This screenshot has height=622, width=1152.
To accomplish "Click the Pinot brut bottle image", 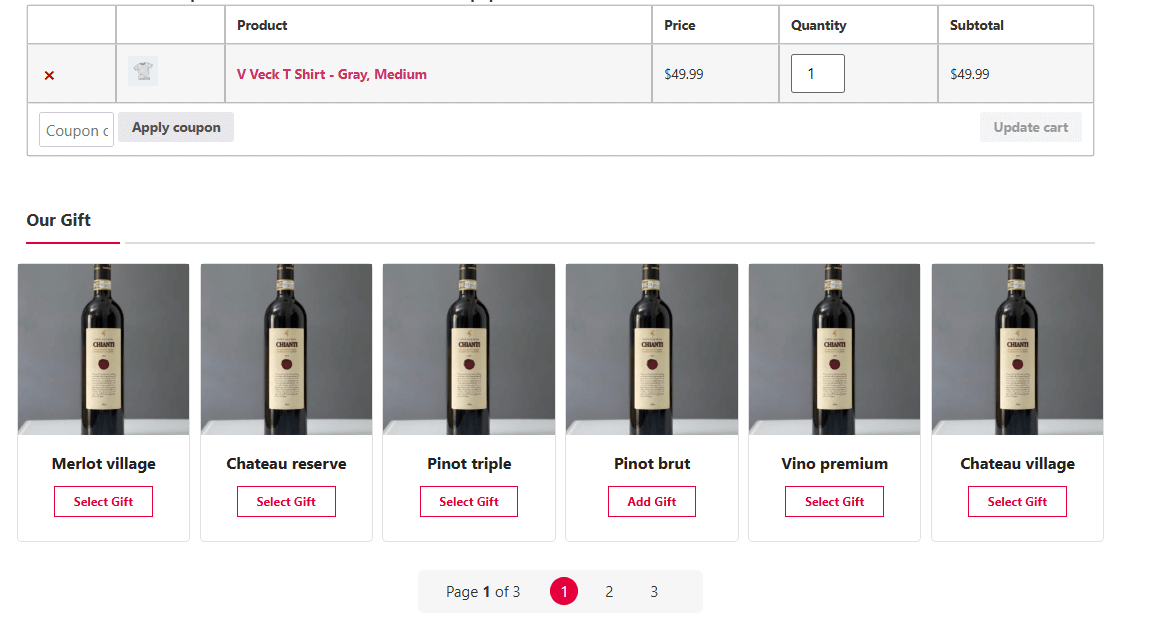I will pos(652,349).
